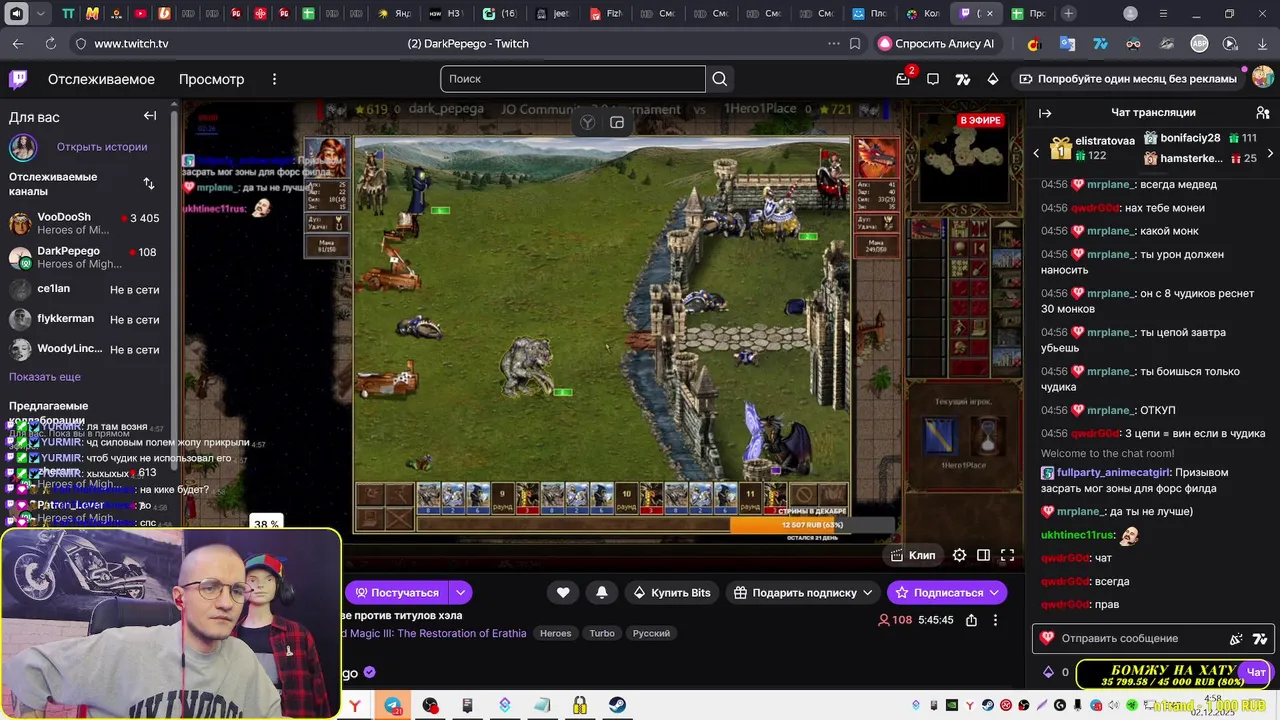This screenshot has width=1280, height=720.
Task: Click the search magnifier button
Action: click(720, 79)
